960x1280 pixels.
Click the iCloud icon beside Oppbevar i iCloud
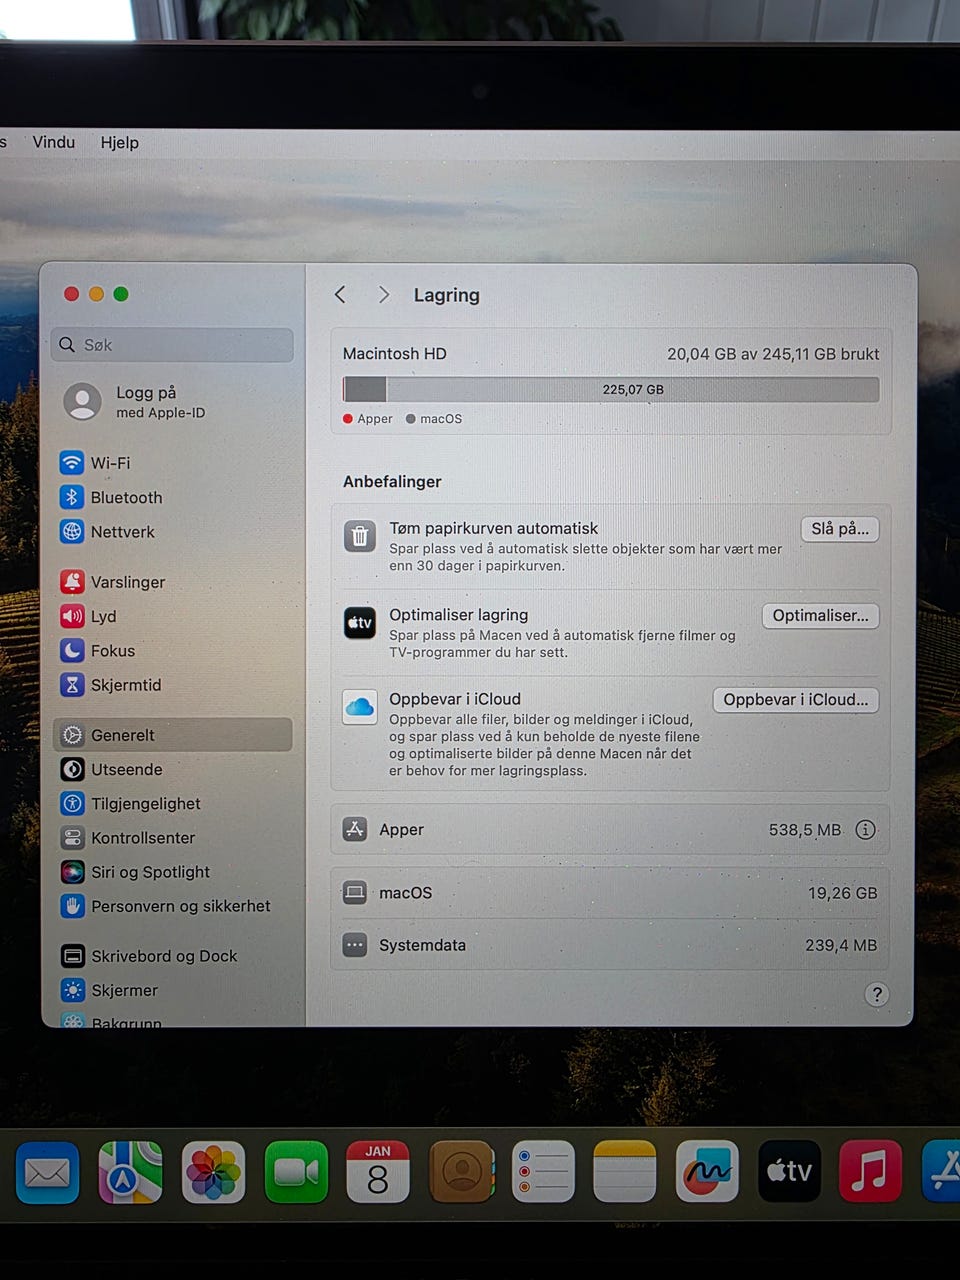(x=360, y=707)
